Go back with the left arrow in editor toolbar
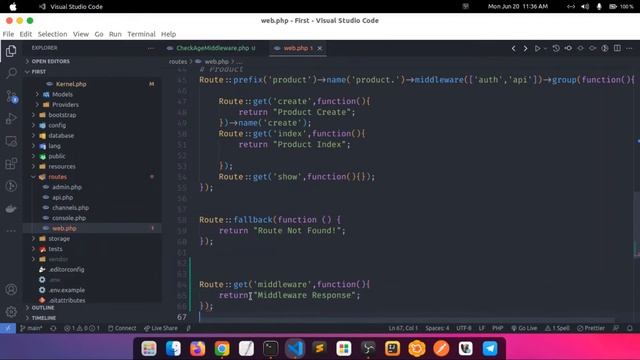The height and width of the screenshot is (360, 640). (x=513, y=48)
